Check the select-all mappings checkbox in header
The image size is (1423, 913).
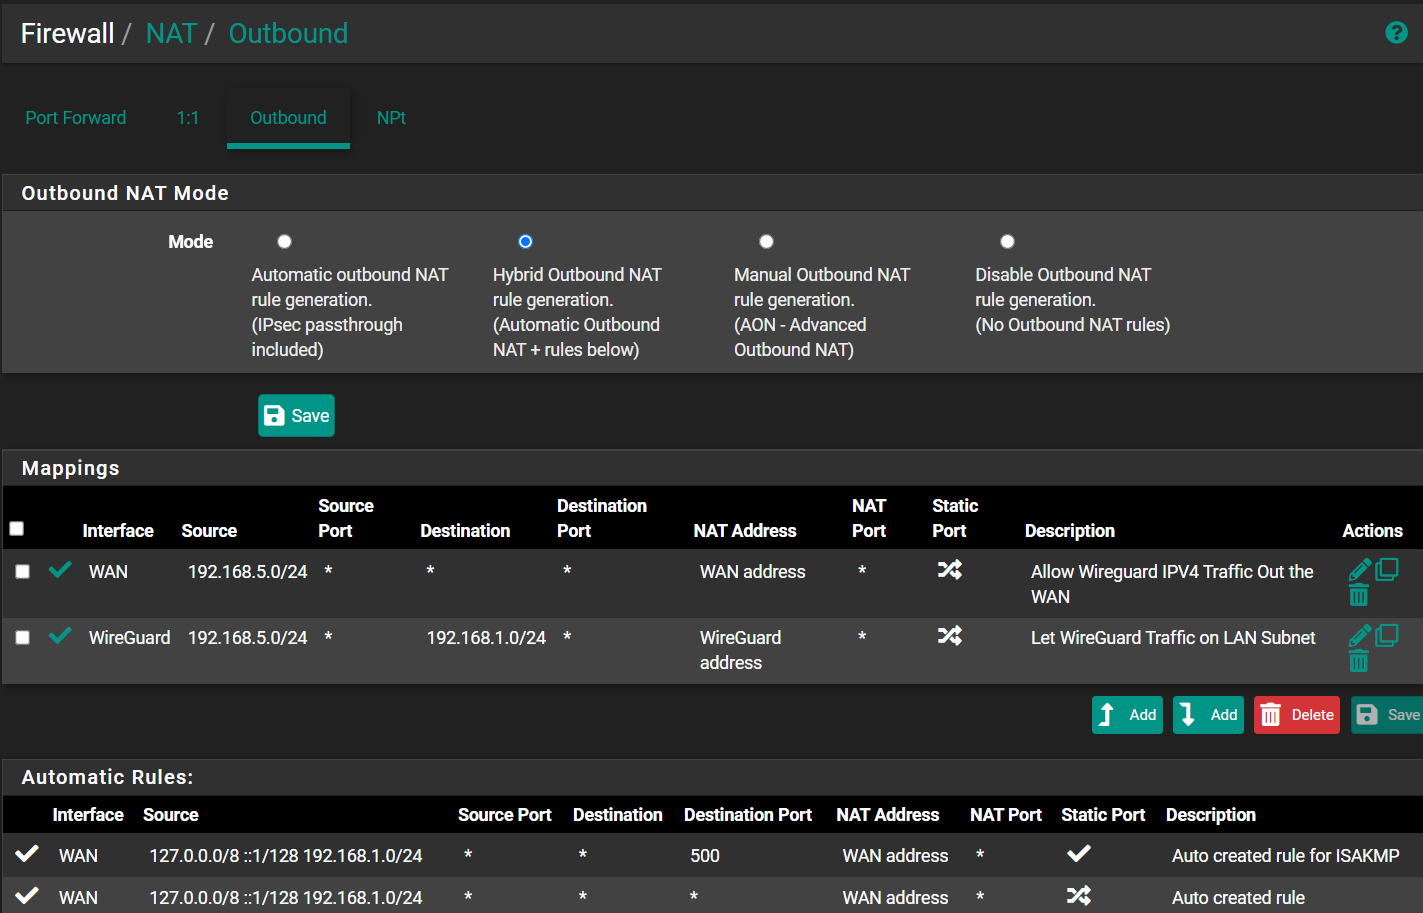coord(17,529)
